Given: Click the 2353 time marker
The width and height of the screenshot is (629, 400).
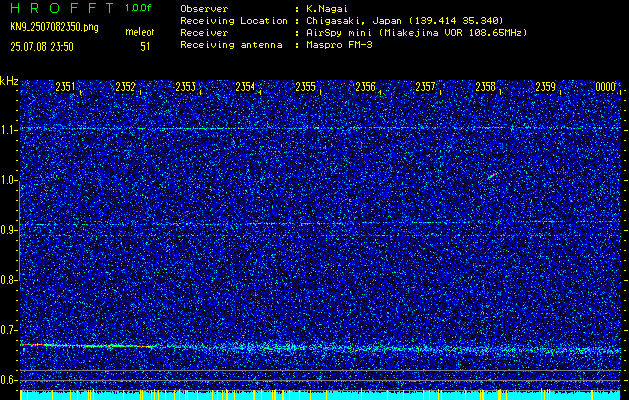Looking at the screenshot, I should [185, 87].
